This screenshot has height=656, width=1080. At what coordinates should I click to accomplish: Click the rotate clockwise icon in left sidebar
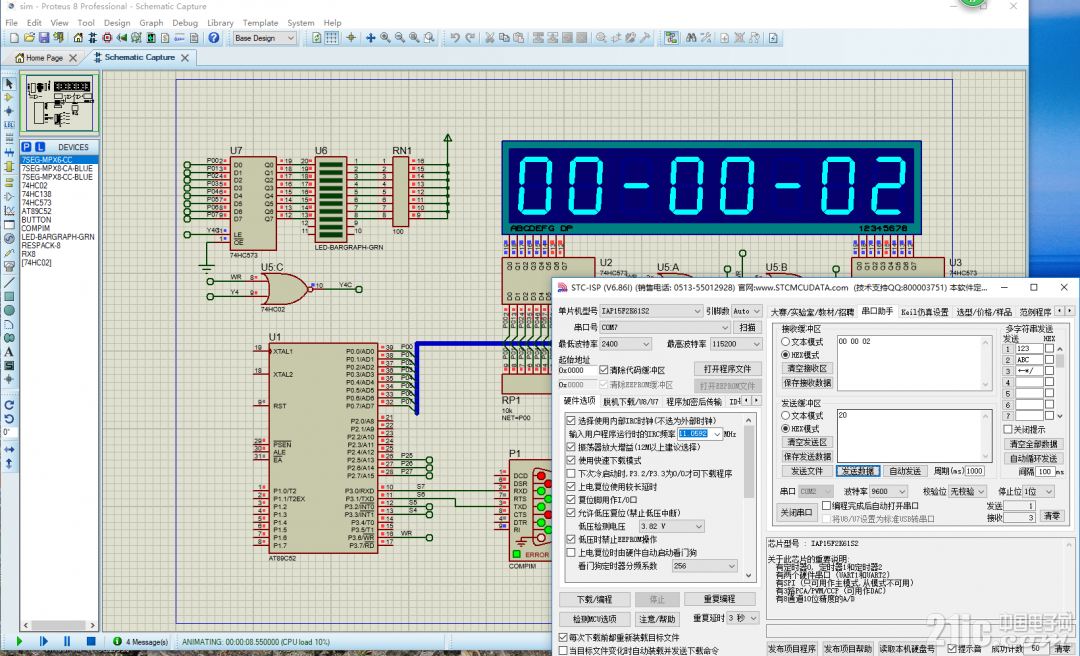[9, 404]
